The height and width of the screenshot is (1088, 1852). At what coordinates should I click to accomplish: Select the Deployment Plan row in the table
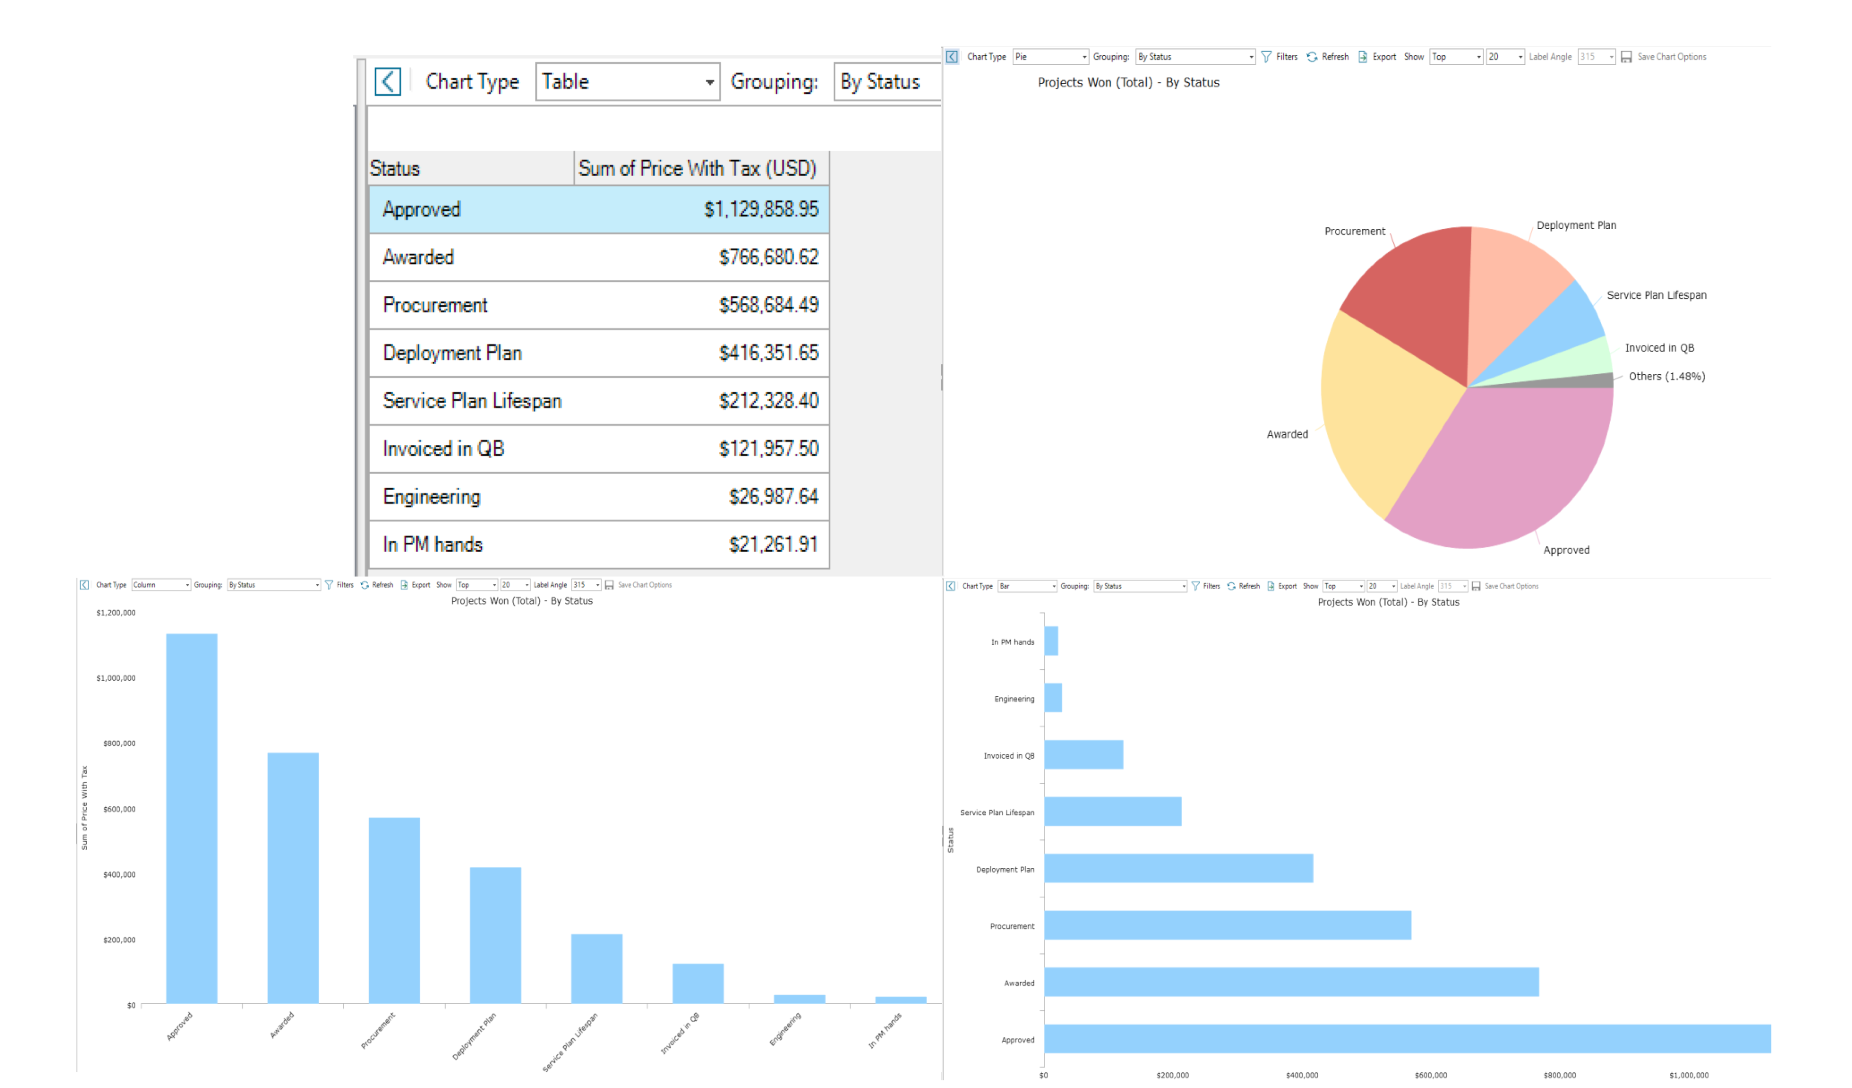click(599, 354)
